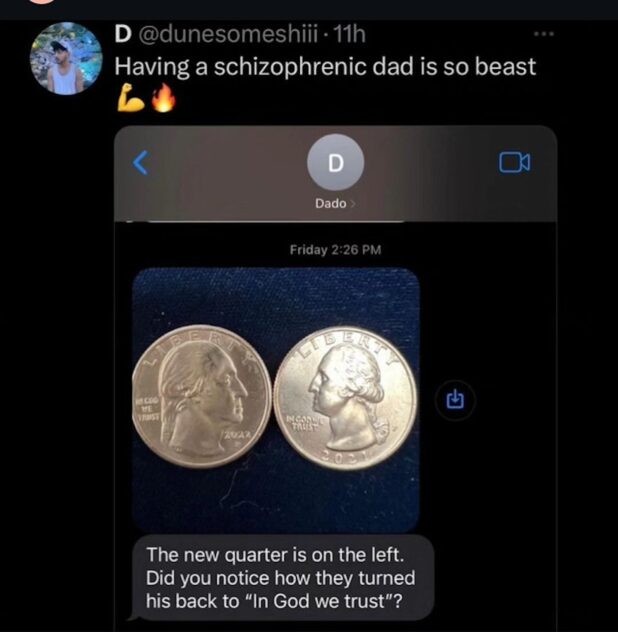Select the "The new quarter is on the left" message bubble
This screenshot has width=618, height=632.
(281, 578)
